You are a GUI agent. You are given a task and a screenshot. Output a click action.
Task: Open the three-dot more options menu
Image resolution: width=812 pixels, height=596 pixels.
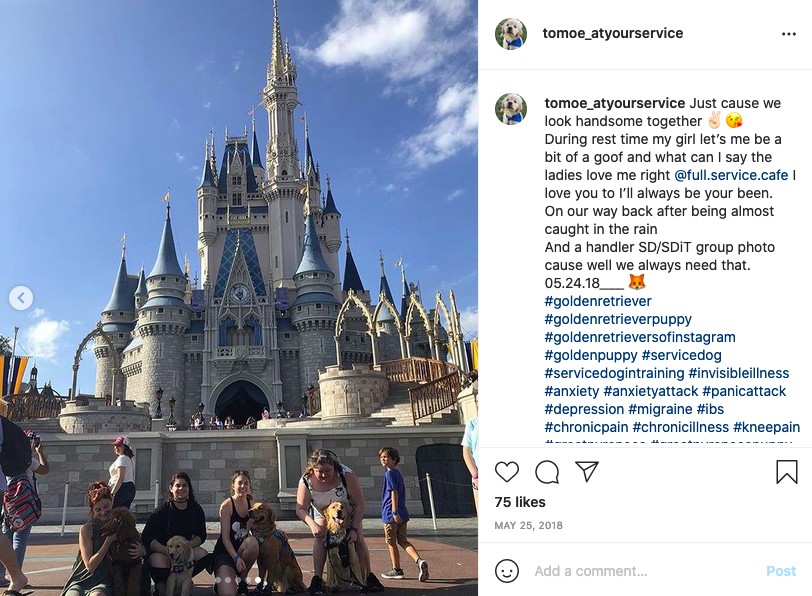pos(789,34)
